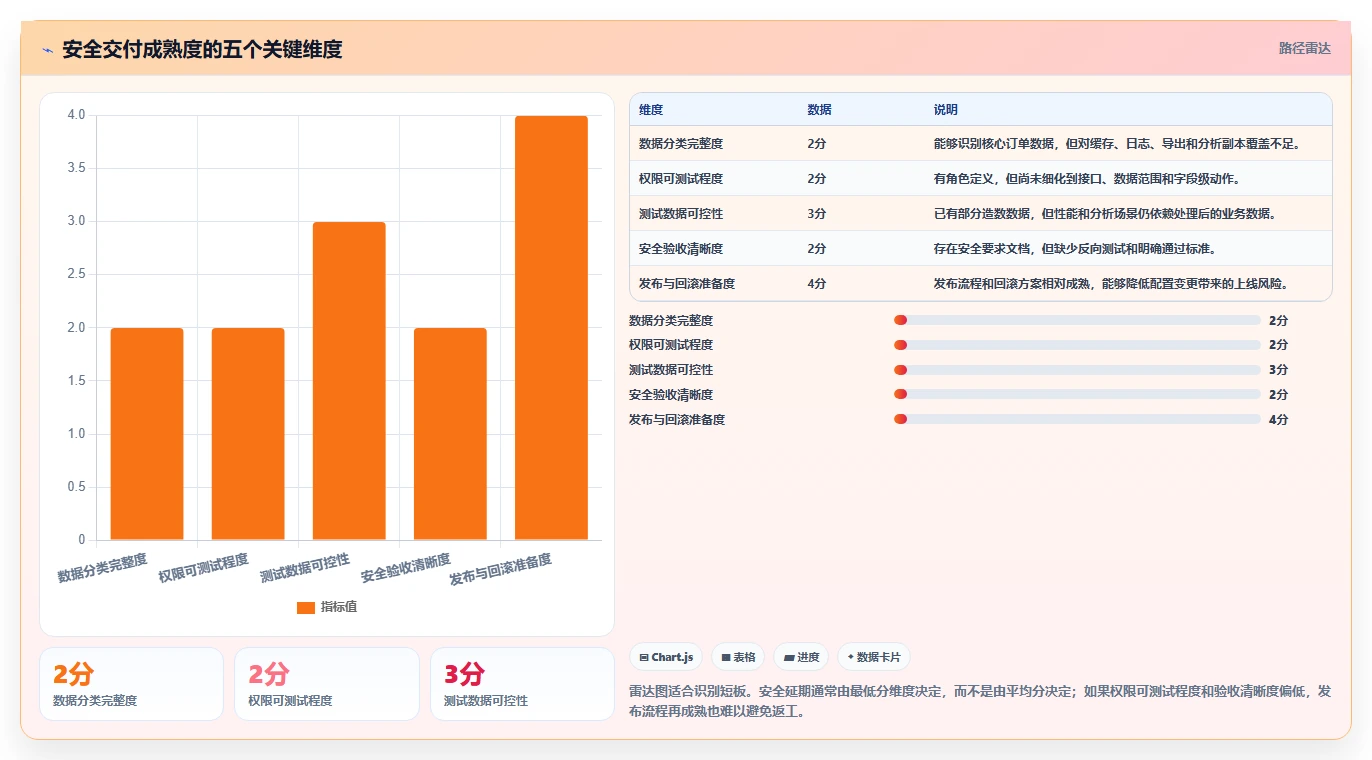1372x760 pixels.
Task: Open the 2分 数据分类完整度 data card
Action: tap(131, 684)
